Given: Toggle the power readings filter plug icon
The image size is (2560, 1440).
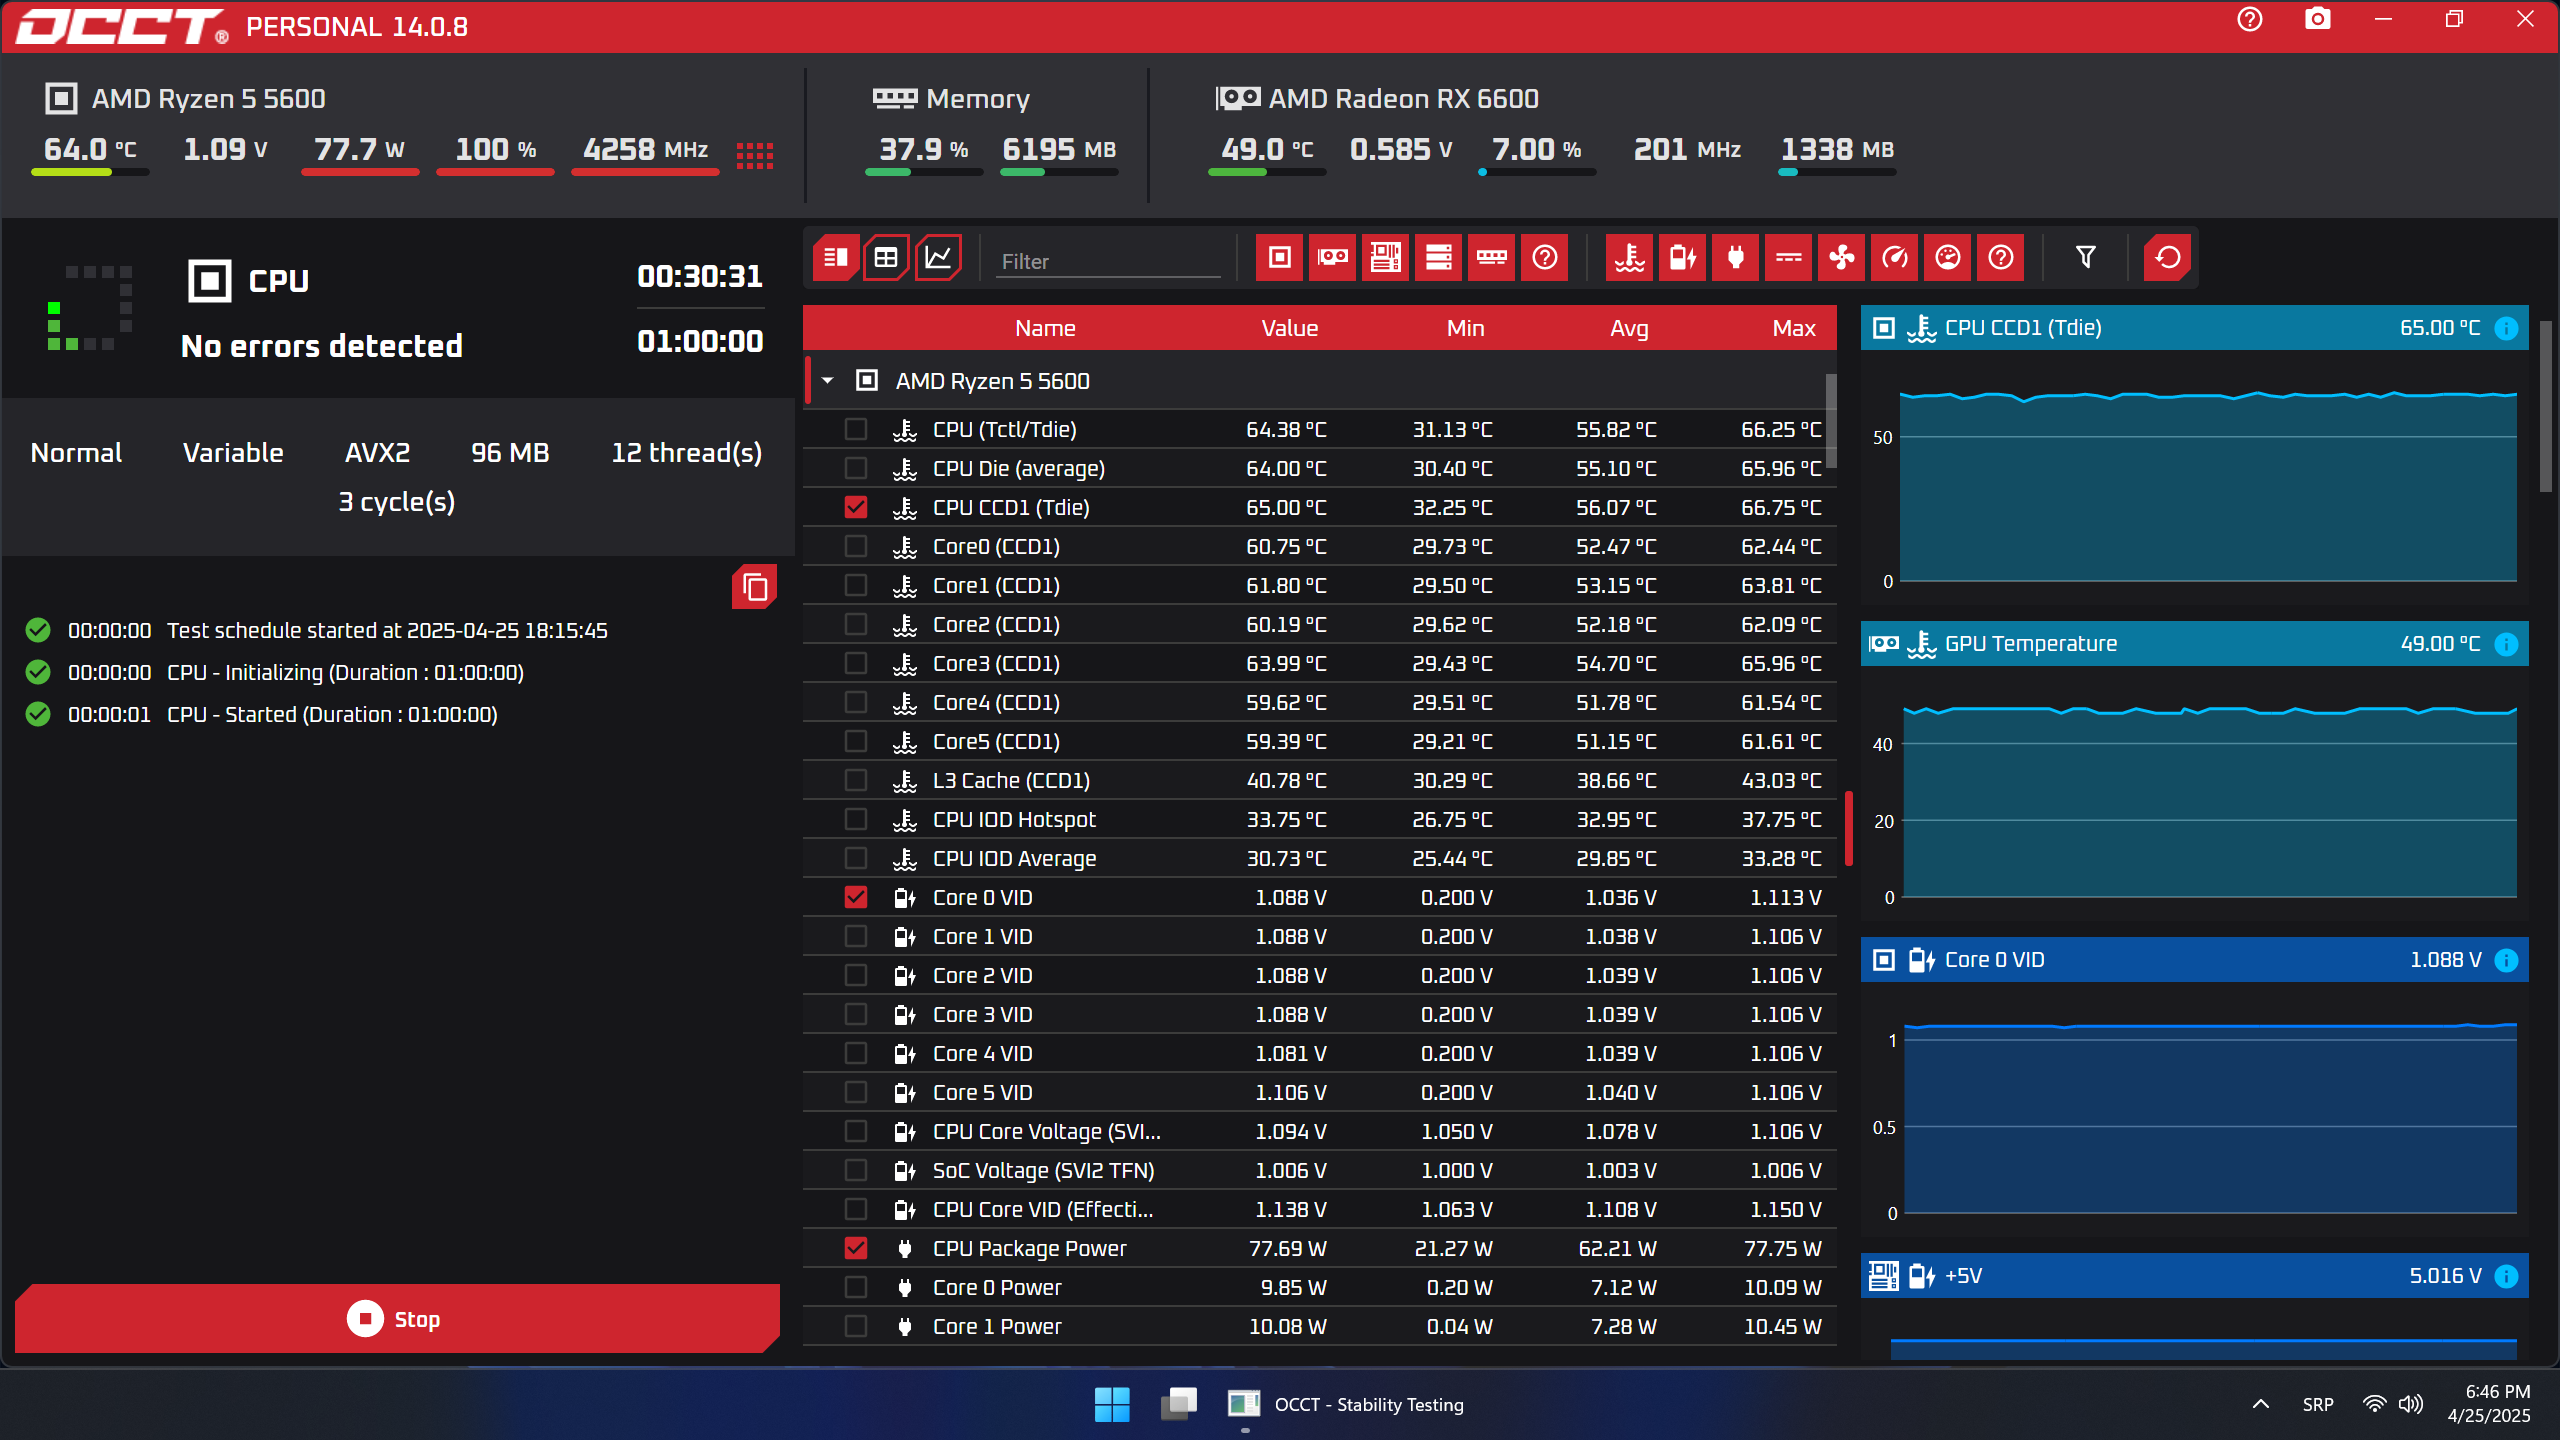Looking at the screenshot, I should click(1735, 258).
